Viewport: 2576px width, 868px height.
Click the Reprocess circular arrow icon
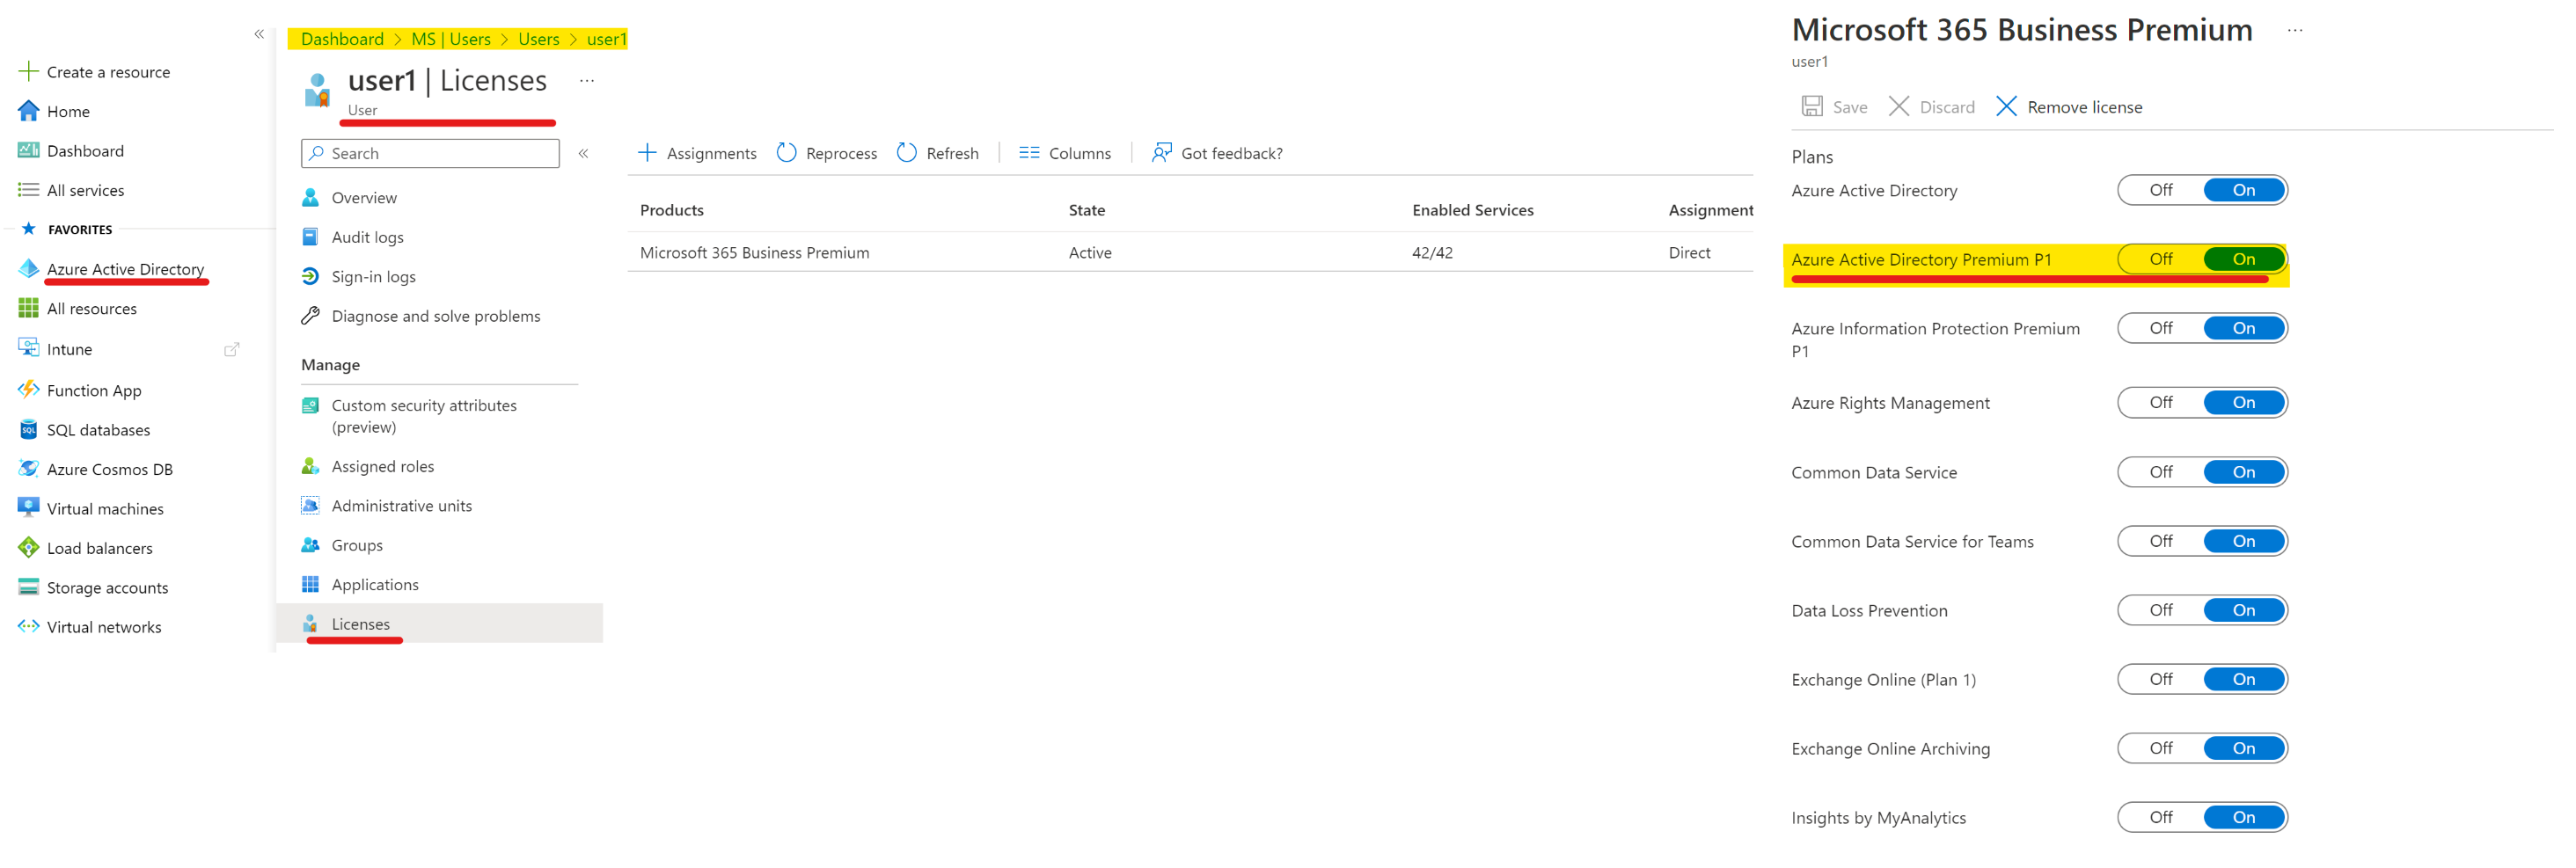click(x=786, y=152)
